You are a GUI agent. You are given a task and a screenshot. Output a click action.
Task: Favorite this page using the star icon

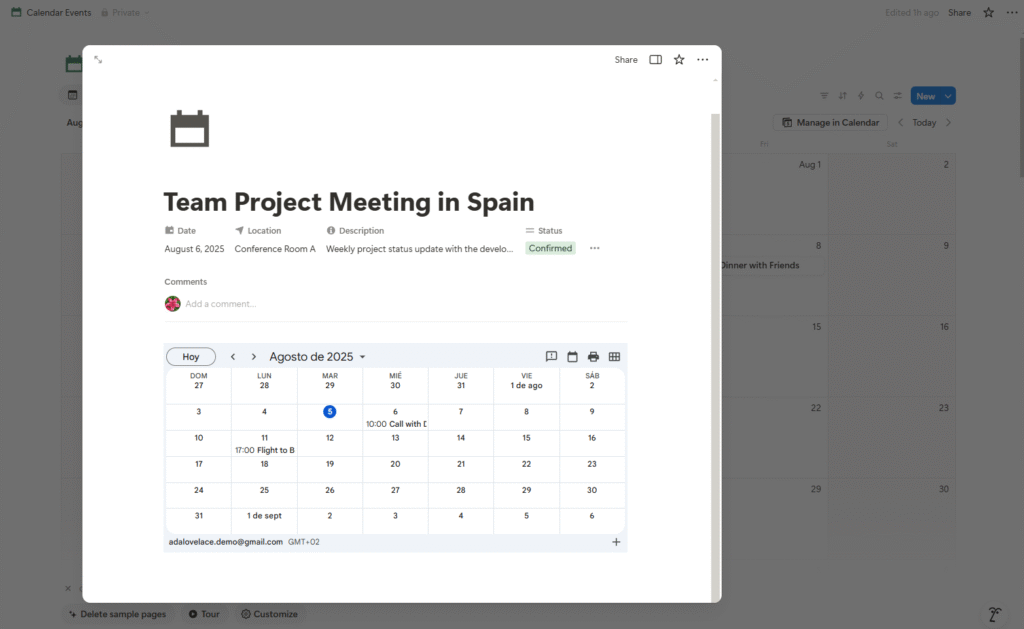pyautogui.click(x=678, y=59)
